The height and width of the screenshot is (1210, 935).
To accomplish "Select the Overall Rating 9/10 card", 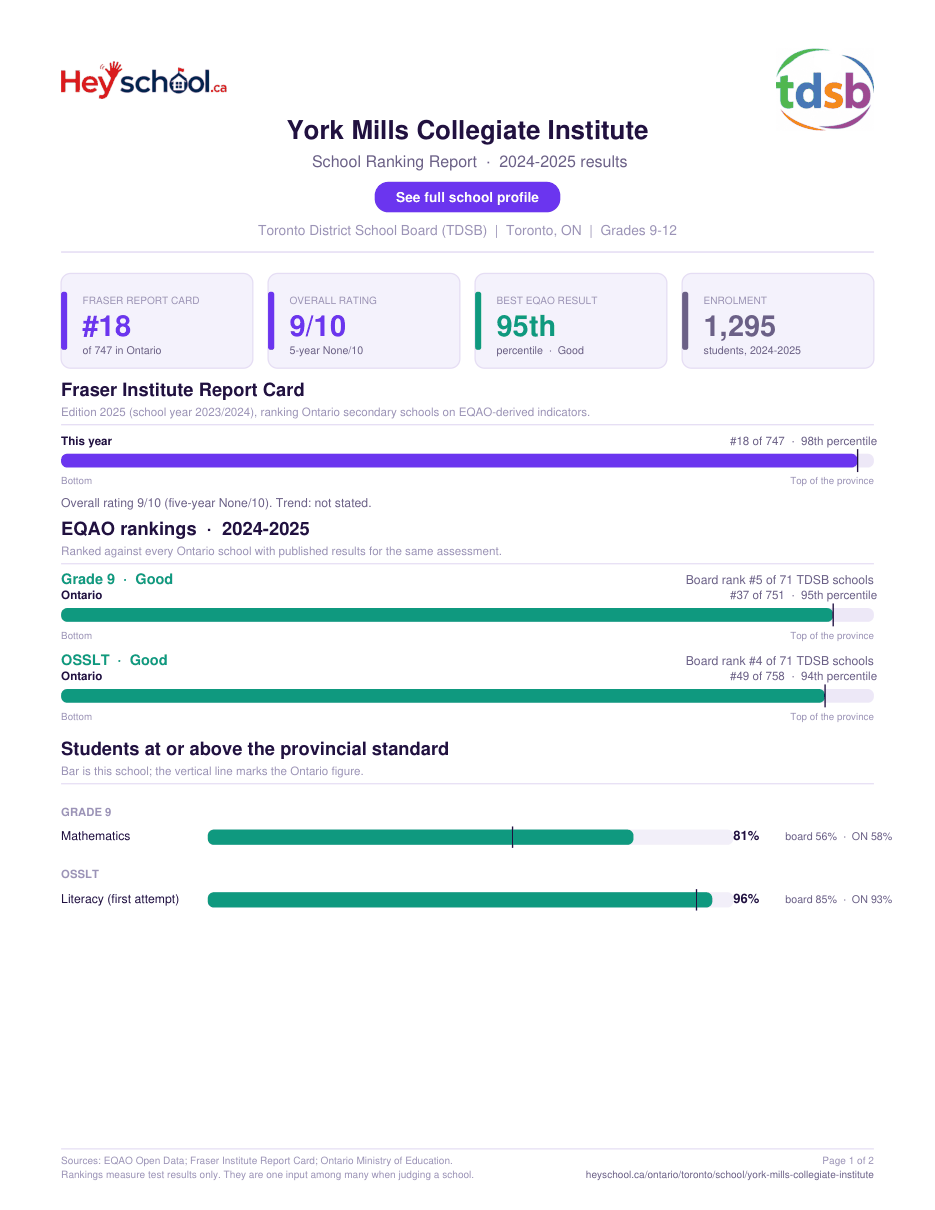I will (x=364, y=321).
